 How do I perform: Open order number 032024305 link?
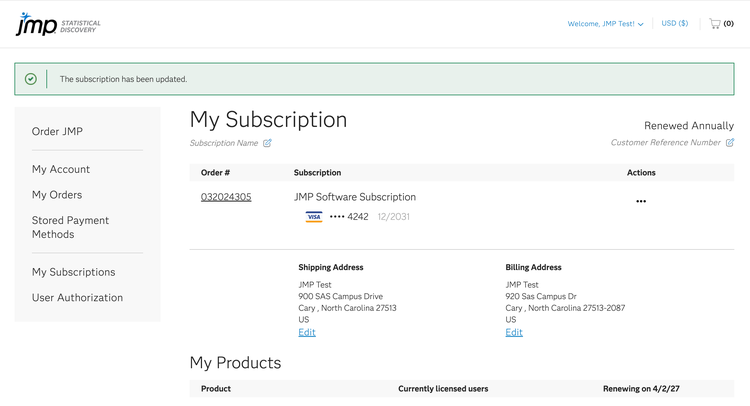click(226, 197)
